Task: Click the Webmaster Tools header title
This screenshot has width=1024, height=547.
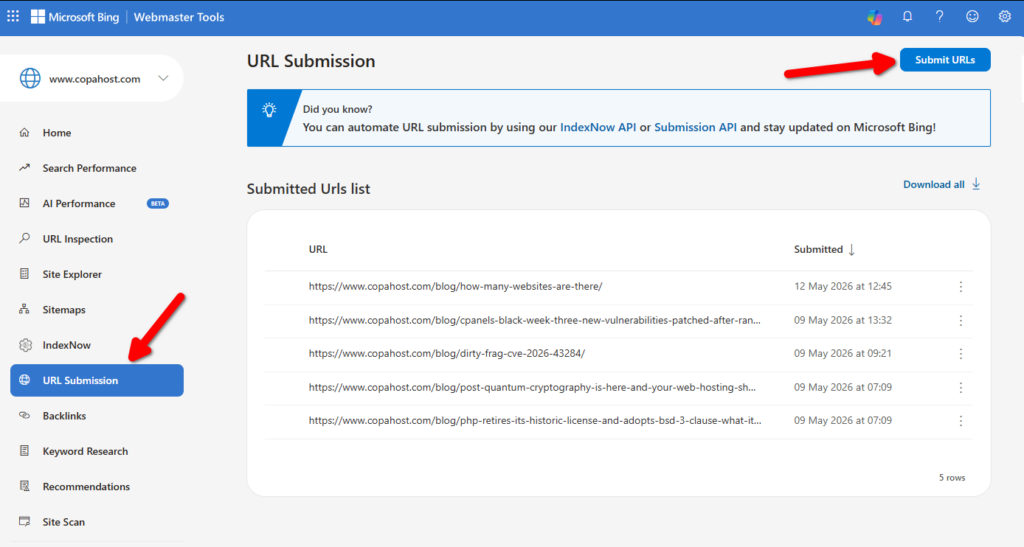Action: 179,17
